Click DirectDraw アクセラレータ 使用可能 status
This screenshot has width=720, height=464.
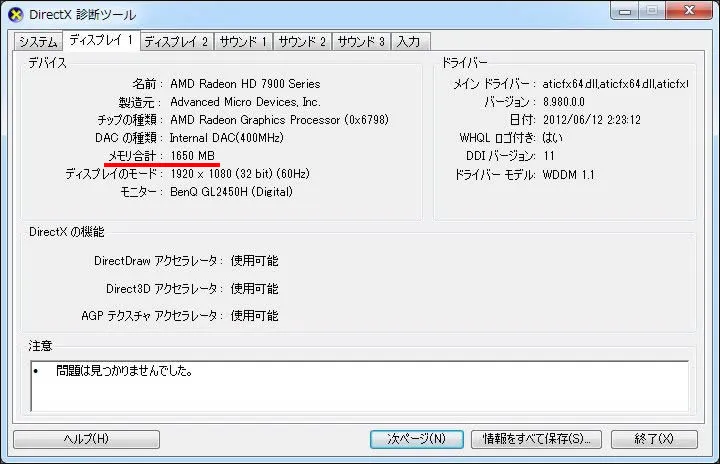[x=254, y=261]
